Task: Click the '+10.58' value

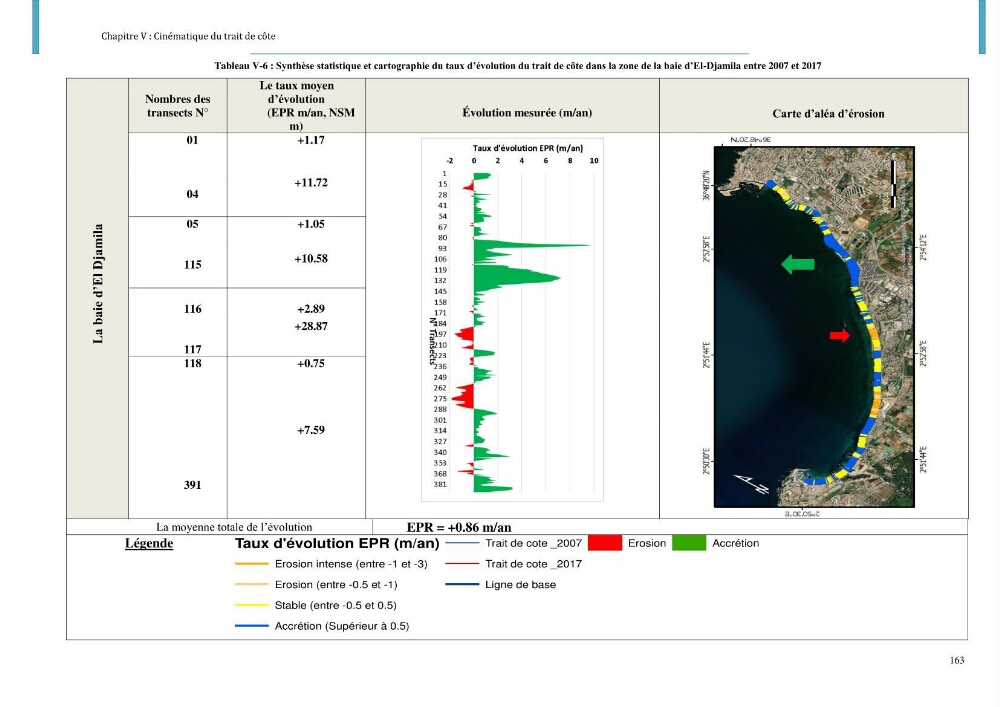Action: click(311, 259)
